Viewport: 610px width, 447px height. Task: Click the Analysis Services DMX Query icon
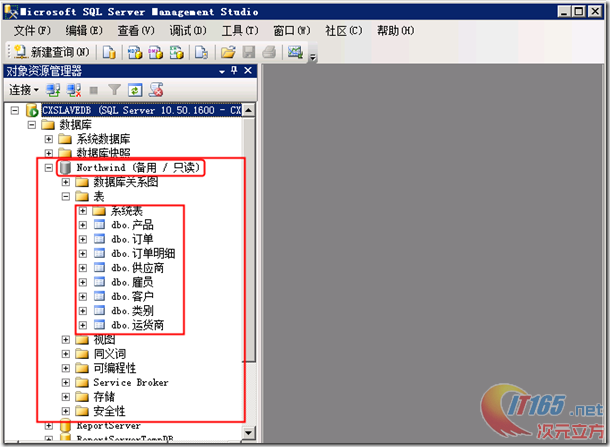click(x=156, y=52)
